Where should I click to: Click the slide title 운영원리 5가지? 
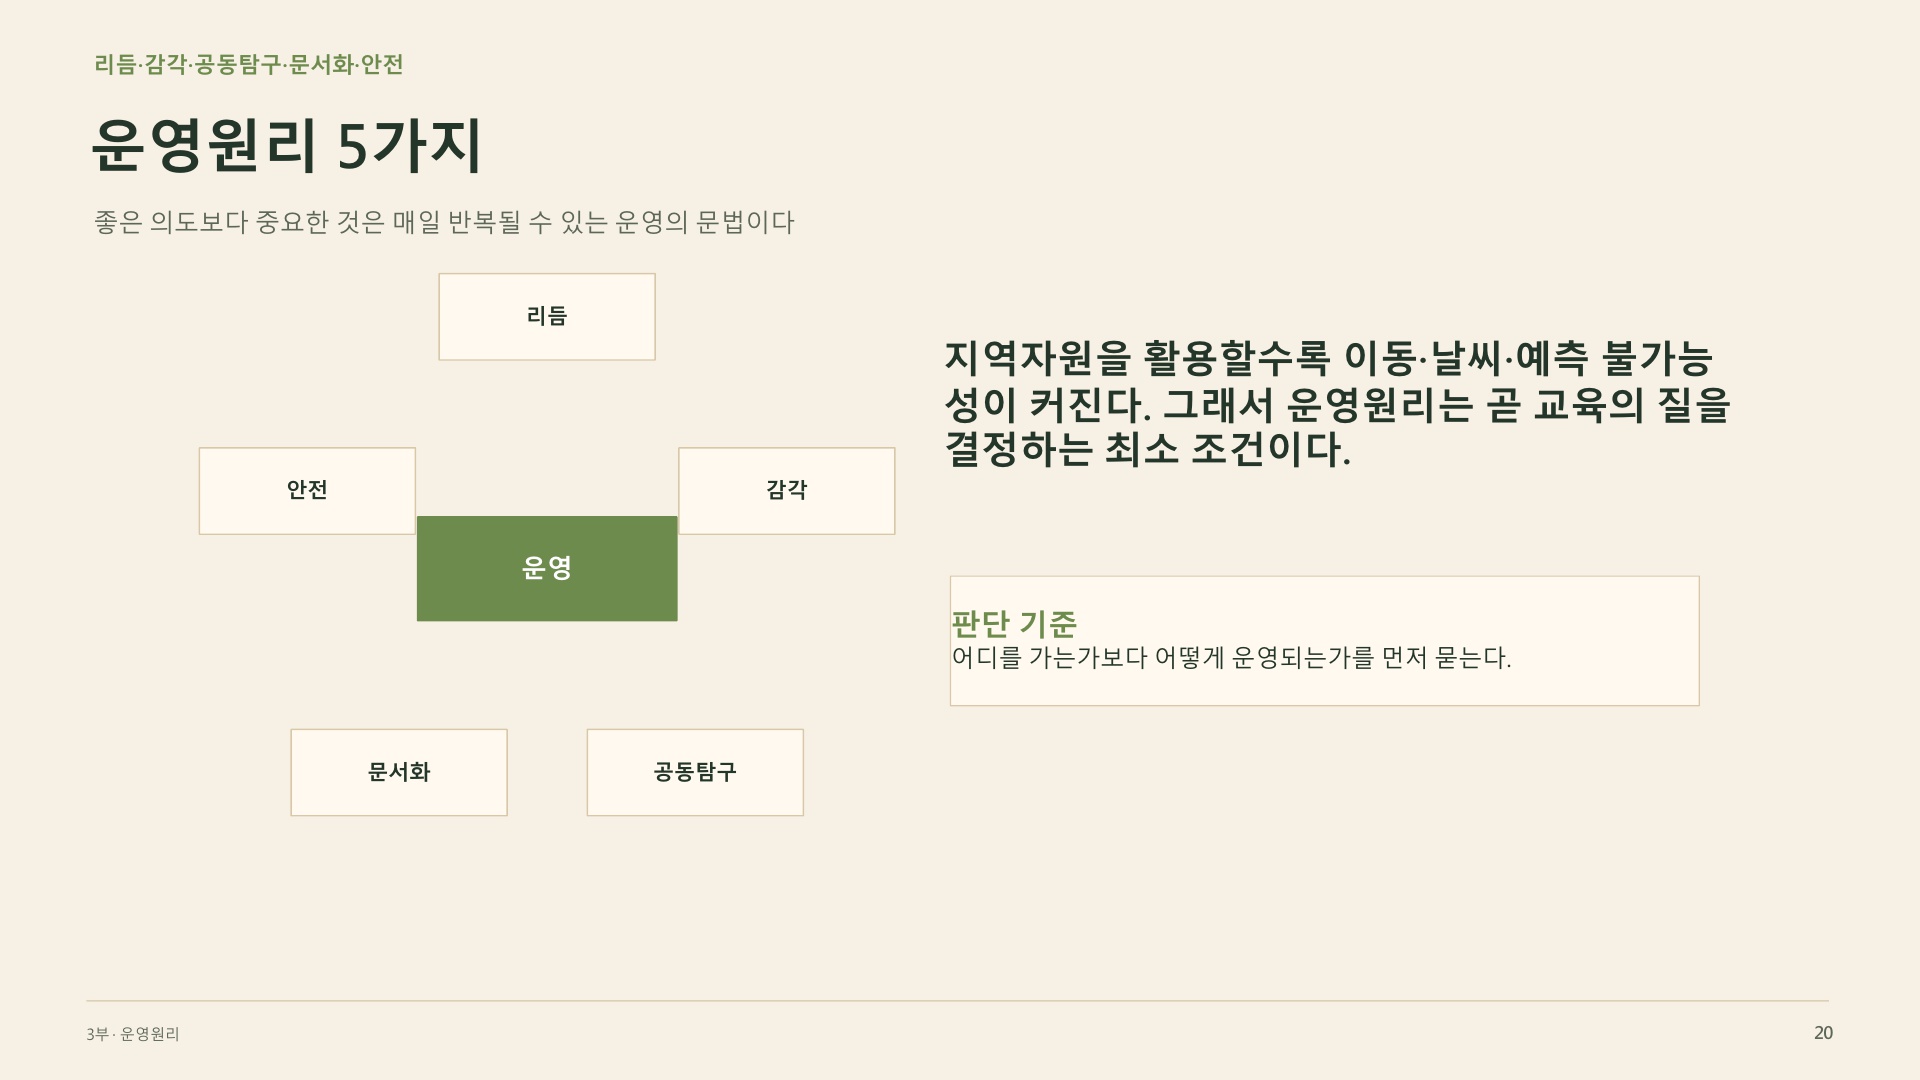pyautogui.click(x=287, y=146)
